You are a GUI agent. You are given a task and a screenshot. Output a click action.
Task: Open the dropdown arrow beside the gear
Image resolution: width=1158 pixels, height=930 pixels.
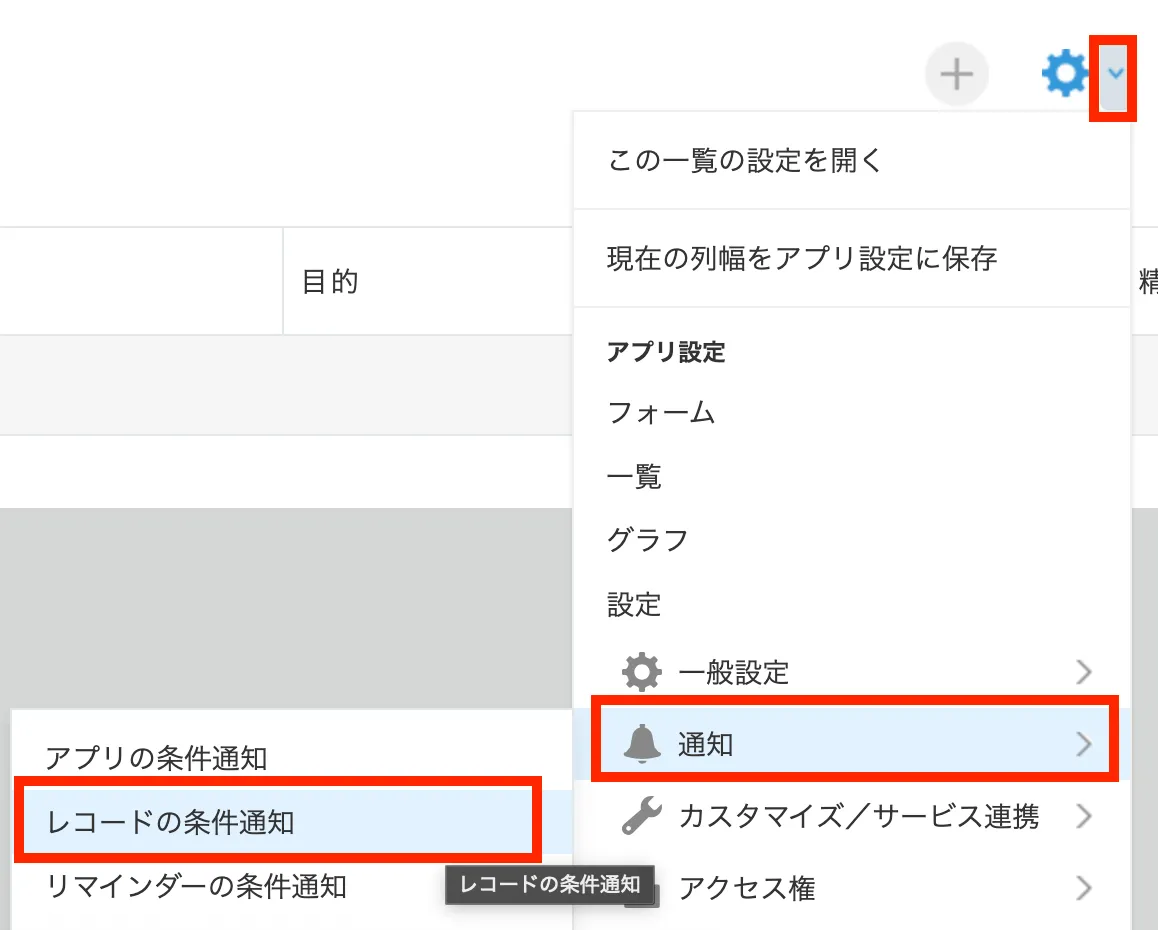tap(1114, 74)
